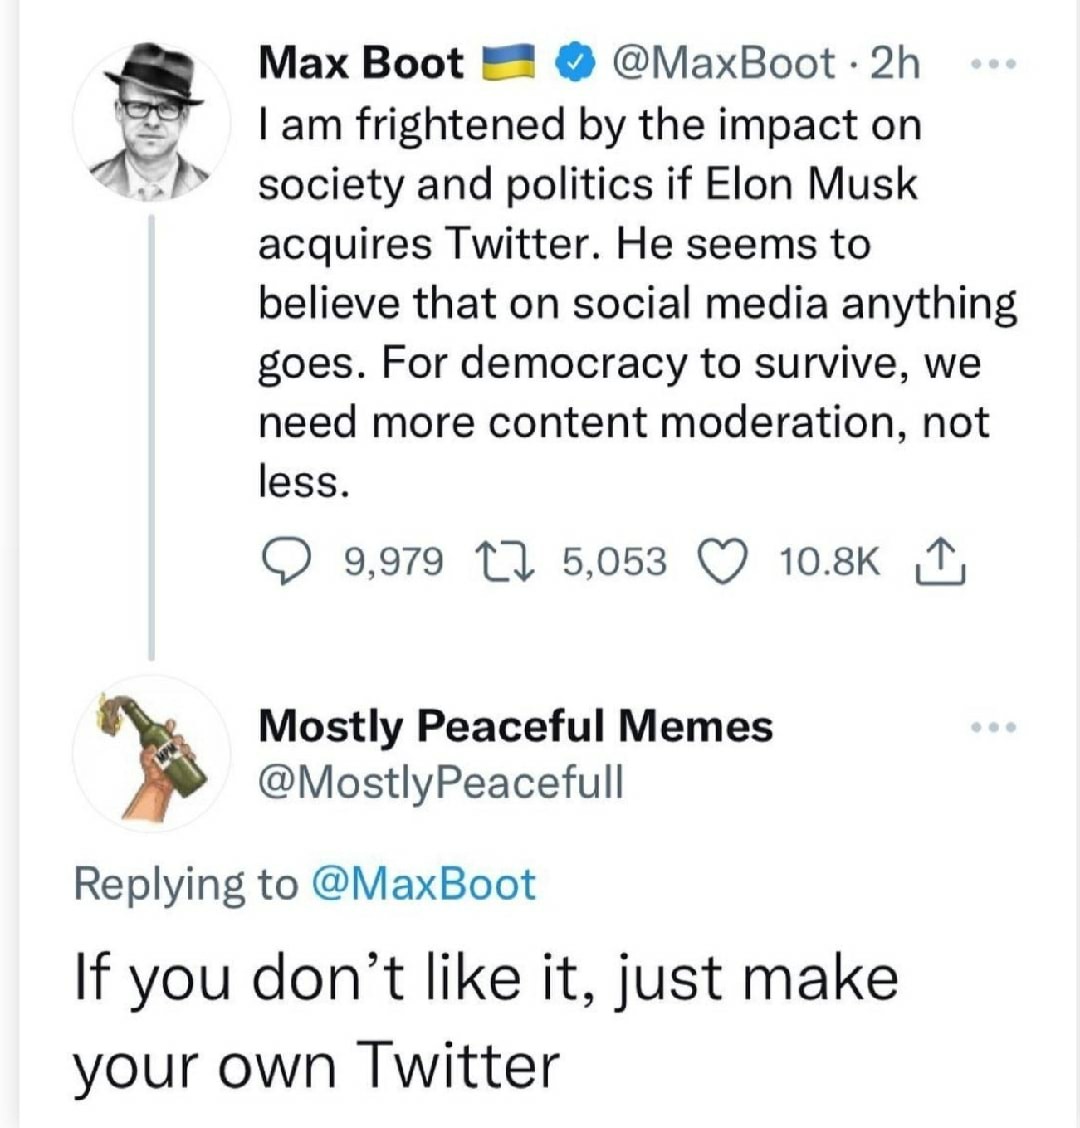1080x1128 pixels.
Task: Click @MaxBoot link in Replying to line
Action: [x=424, y=883]
